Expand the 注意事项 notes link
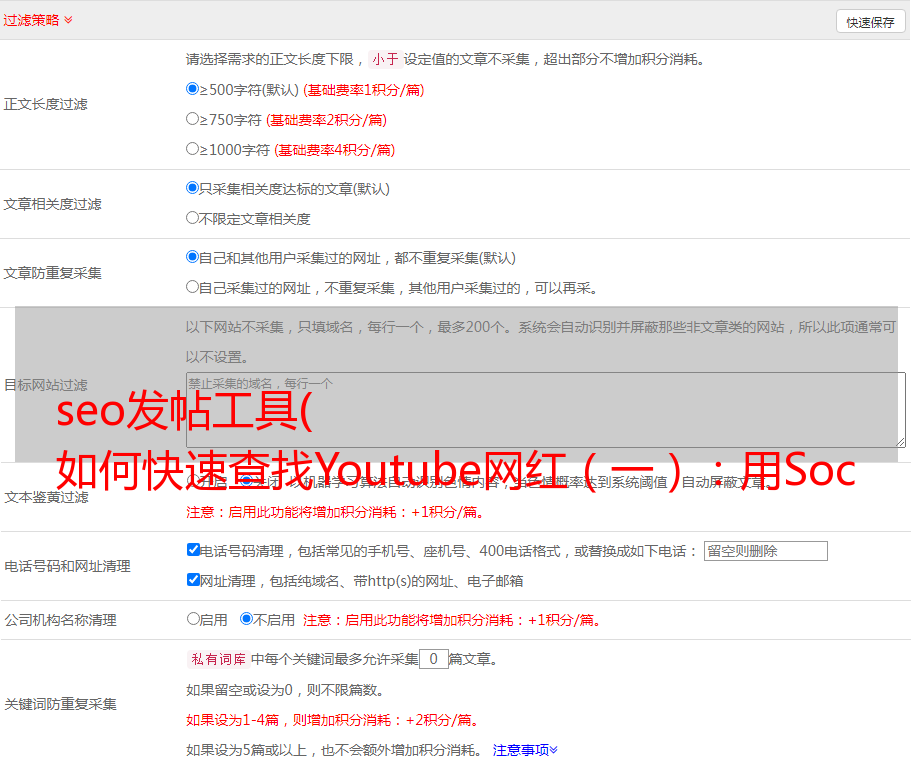Viewport: 912px width, 768px height. (x=525, y=749)
